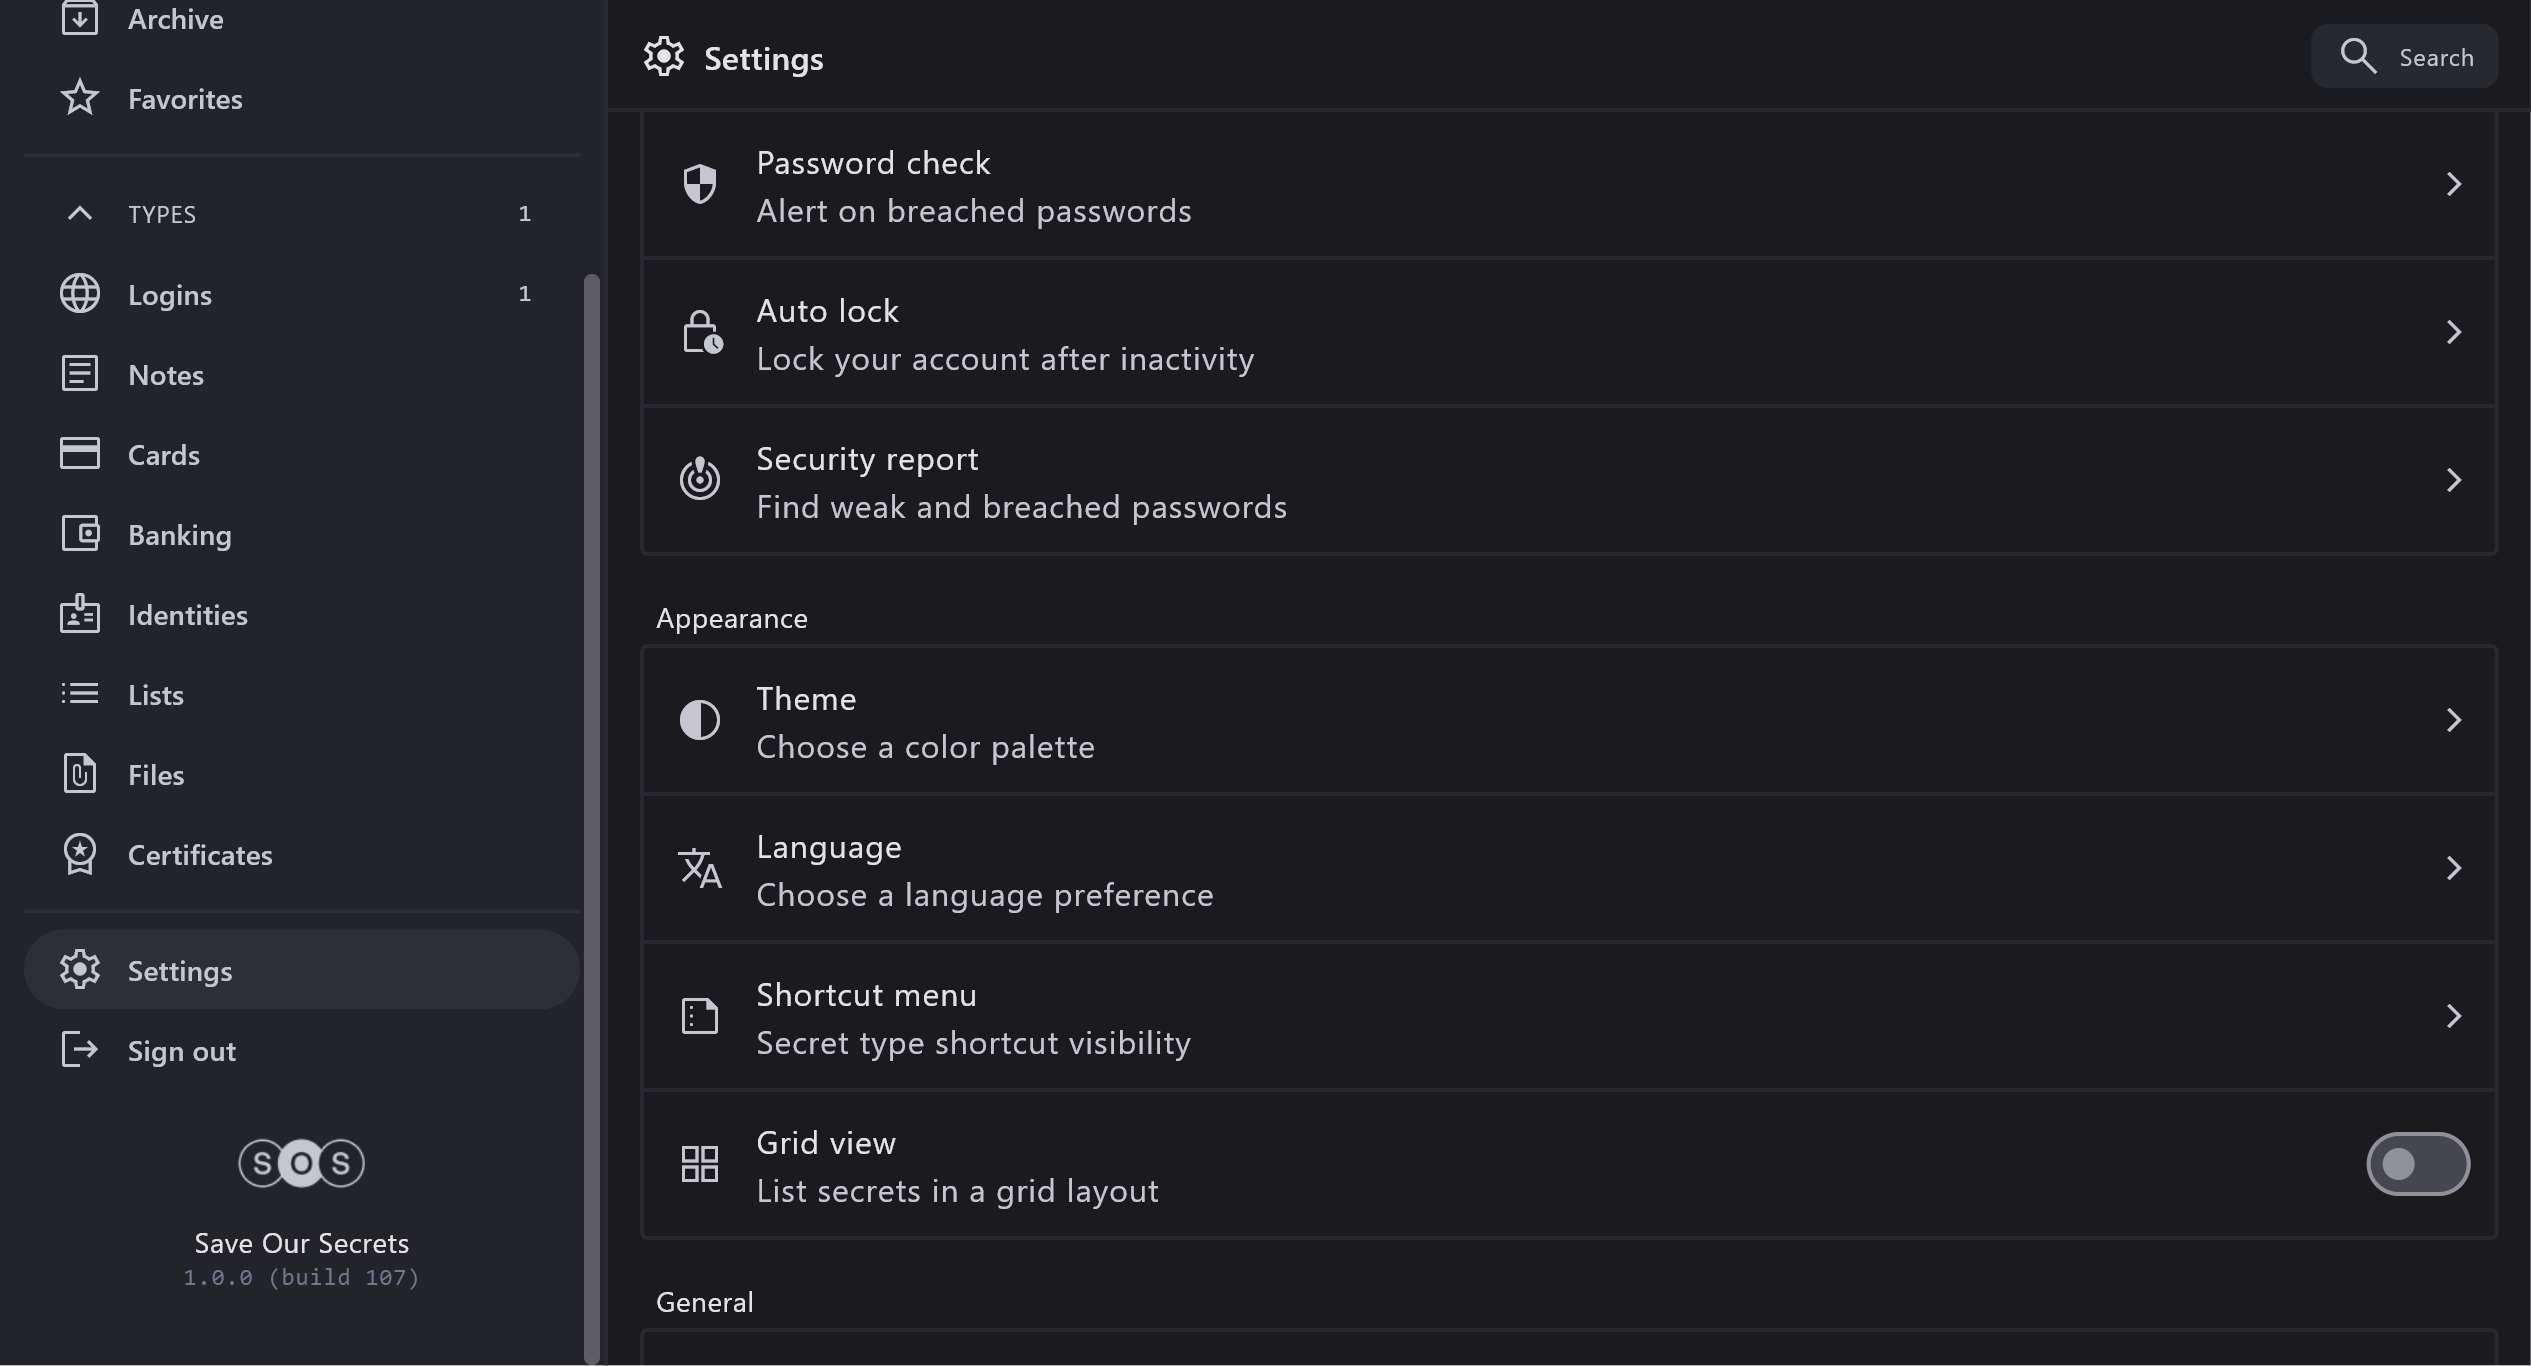Click the Auto lock padlock icon
Screen dimensions: 2531x1366
pos(701,332)
